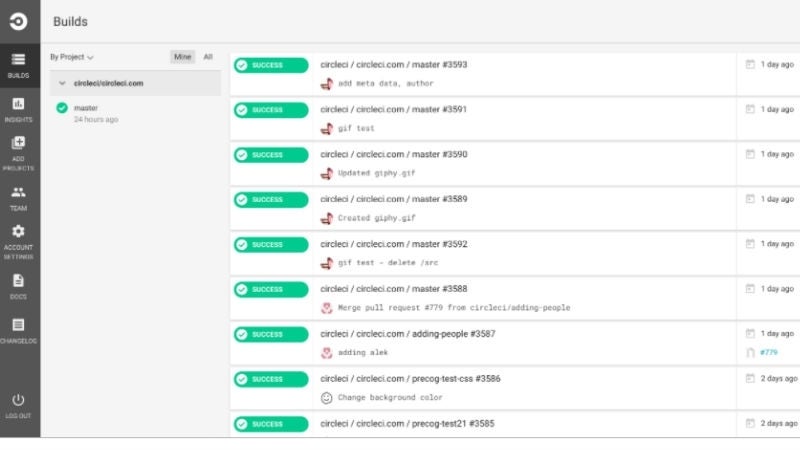Click commit message 'Created giphy.gif'
This screenshot has width=800, height=450.
click(x=377, y=218)
